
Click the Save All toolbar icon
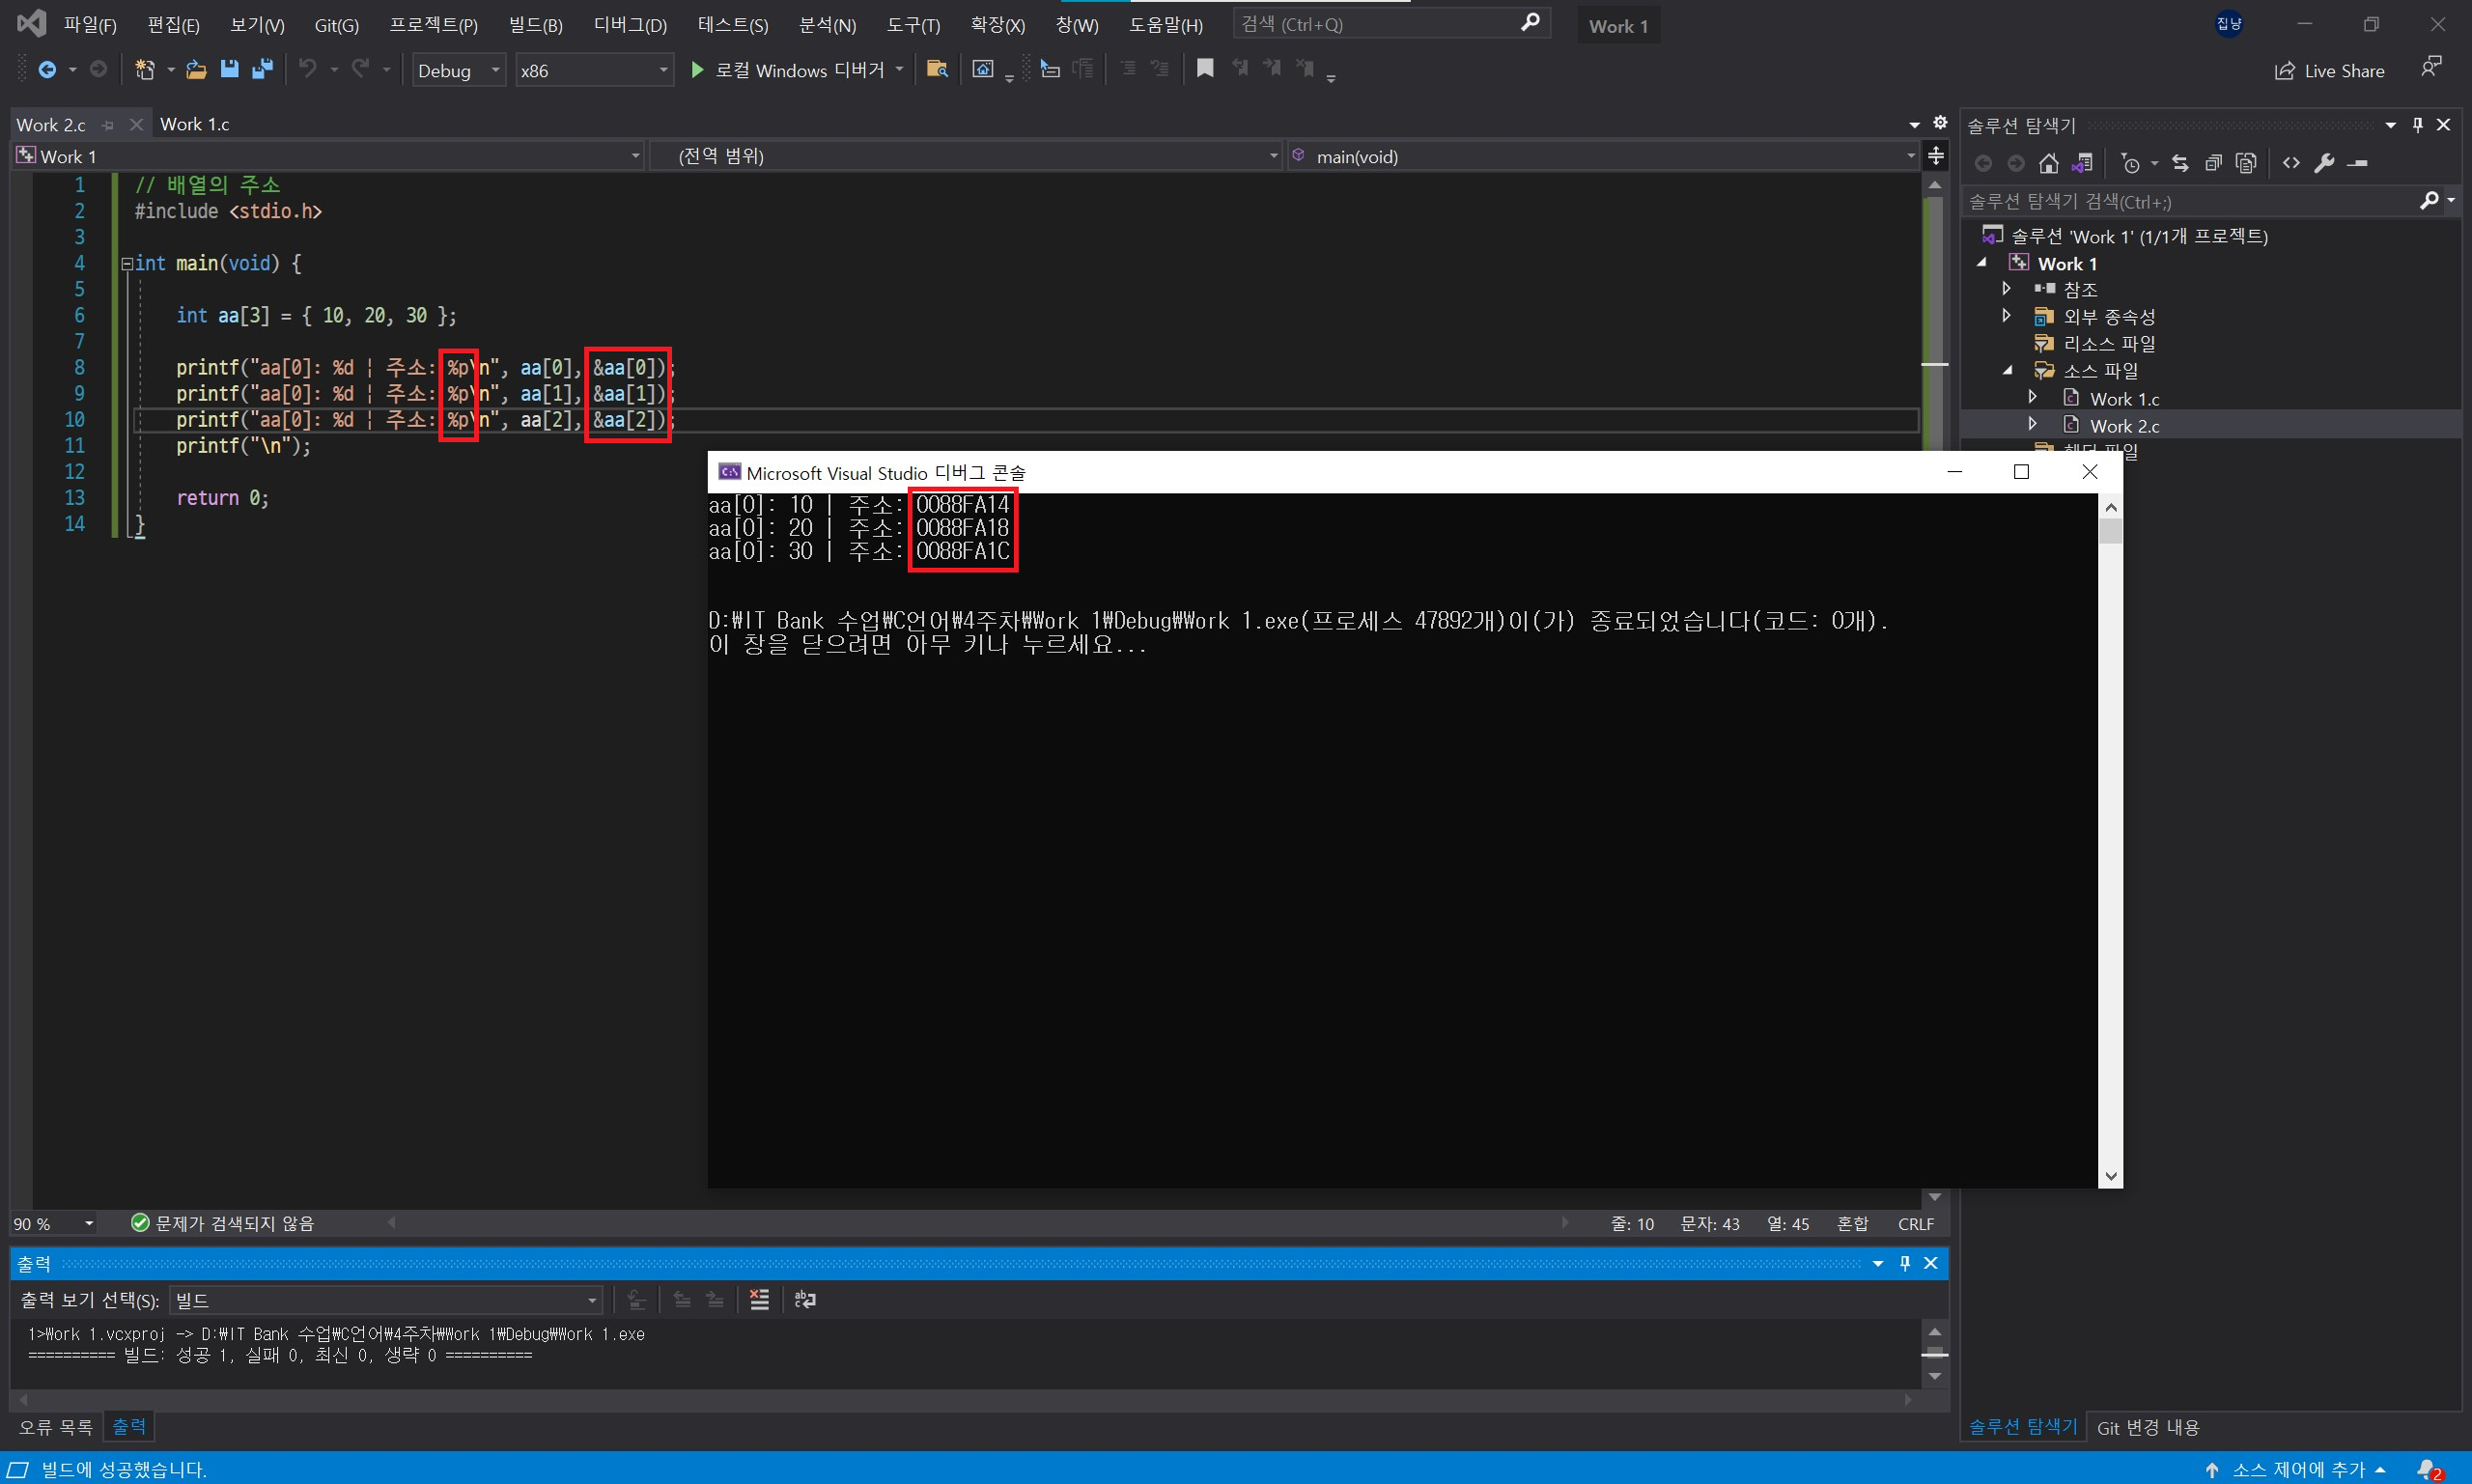pos(263,69)
